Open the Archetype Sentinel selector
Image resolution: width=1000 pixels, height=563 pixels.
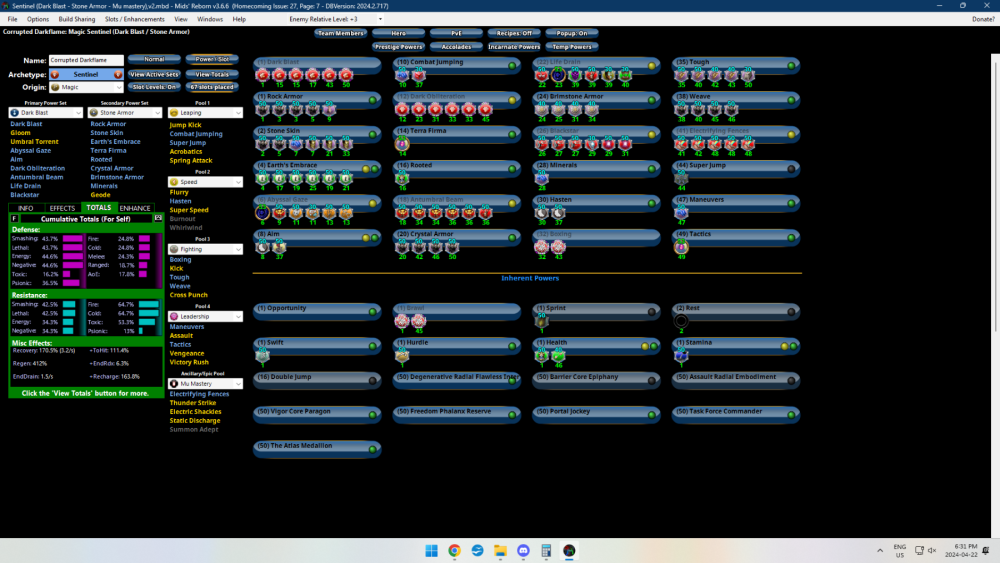86,75
